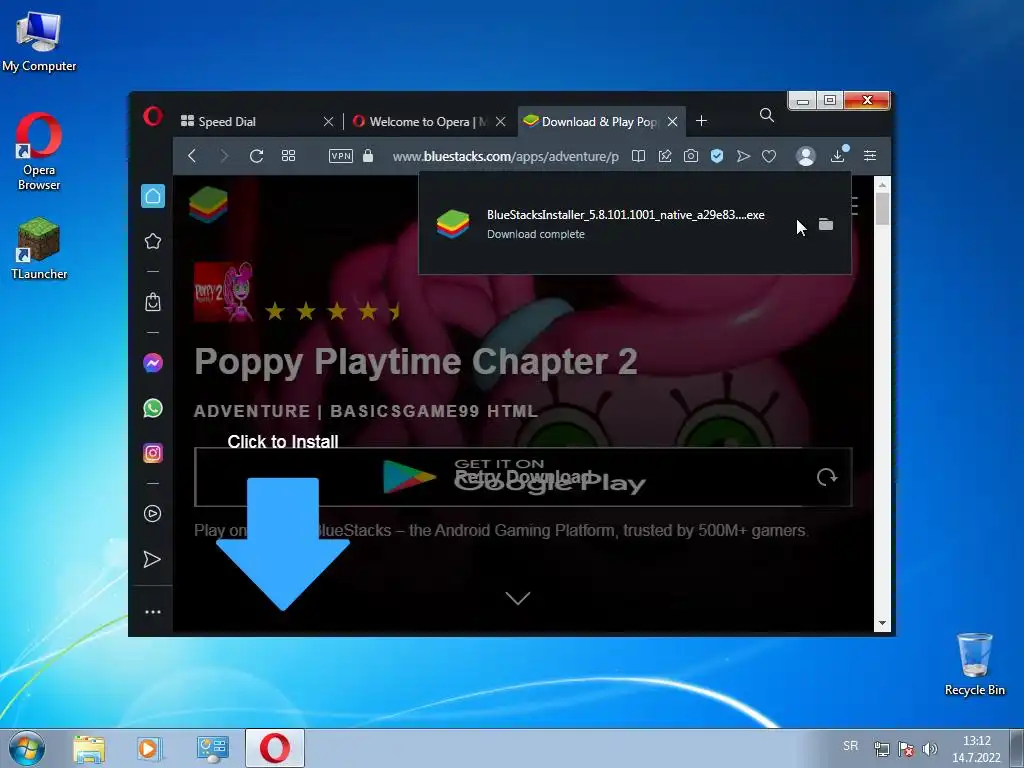Click page scrollbar up arrow
The height and width of the screenshot is (768, 1024).
882,185
